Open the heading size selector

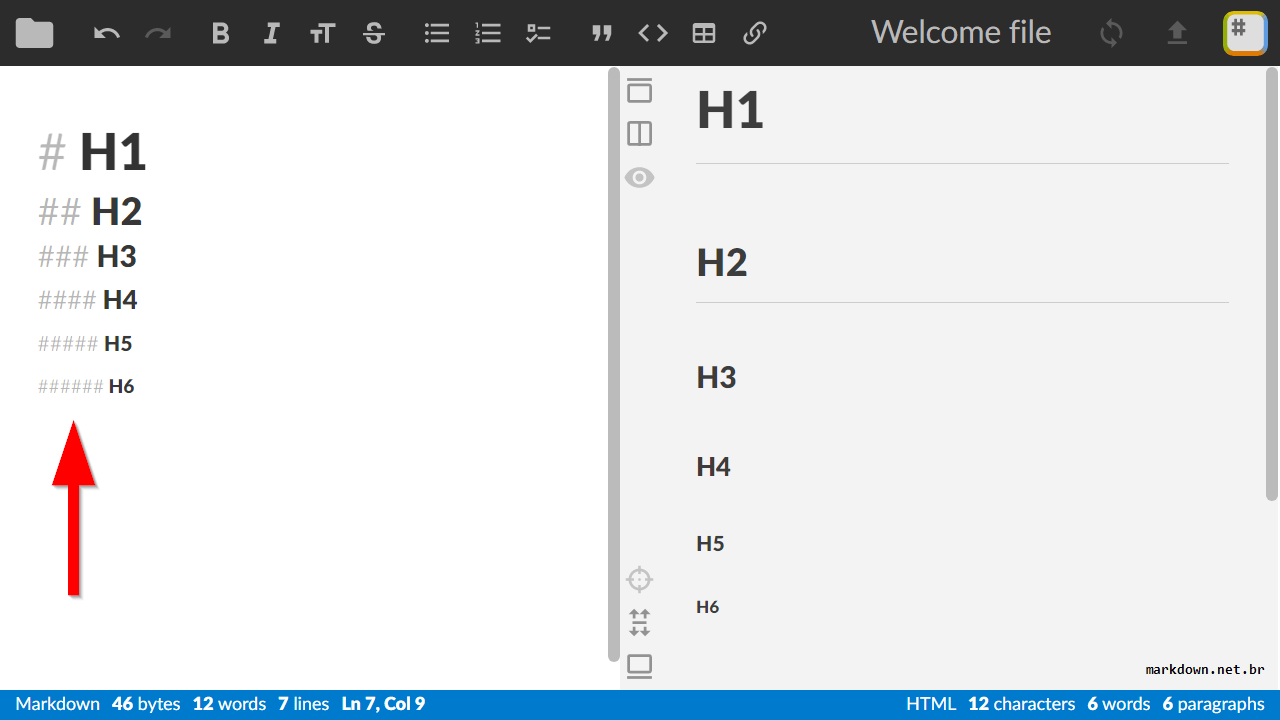322,33
